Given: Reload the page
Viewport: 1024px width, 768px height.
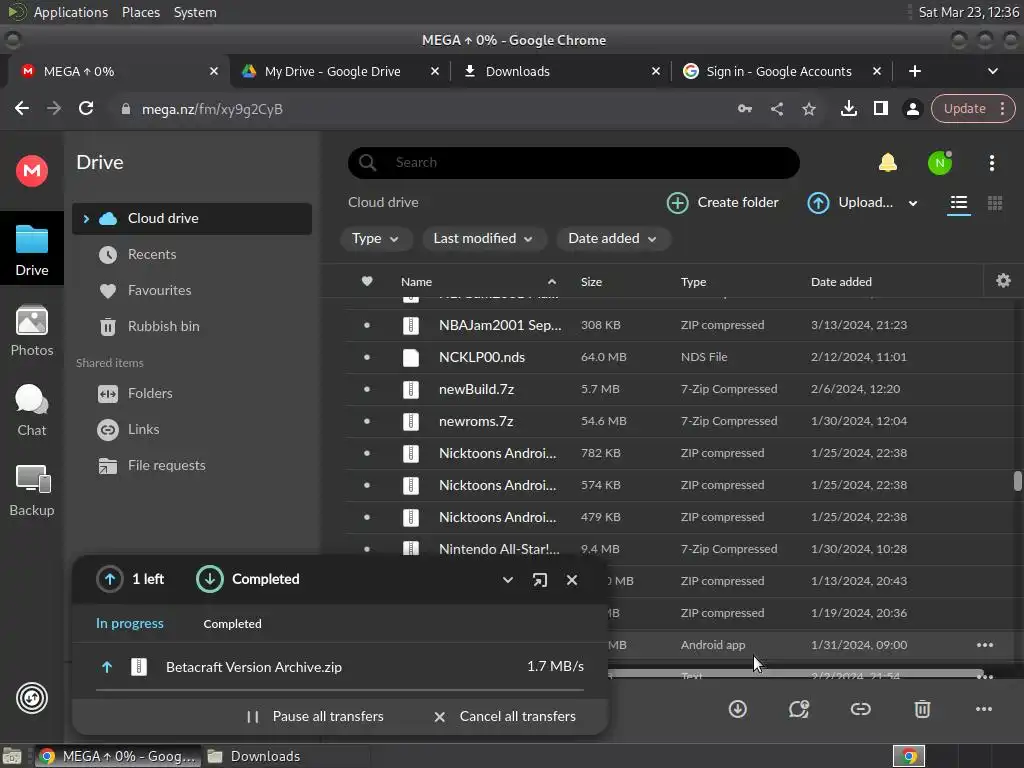Looking at the screenshot, I should 86,108.
